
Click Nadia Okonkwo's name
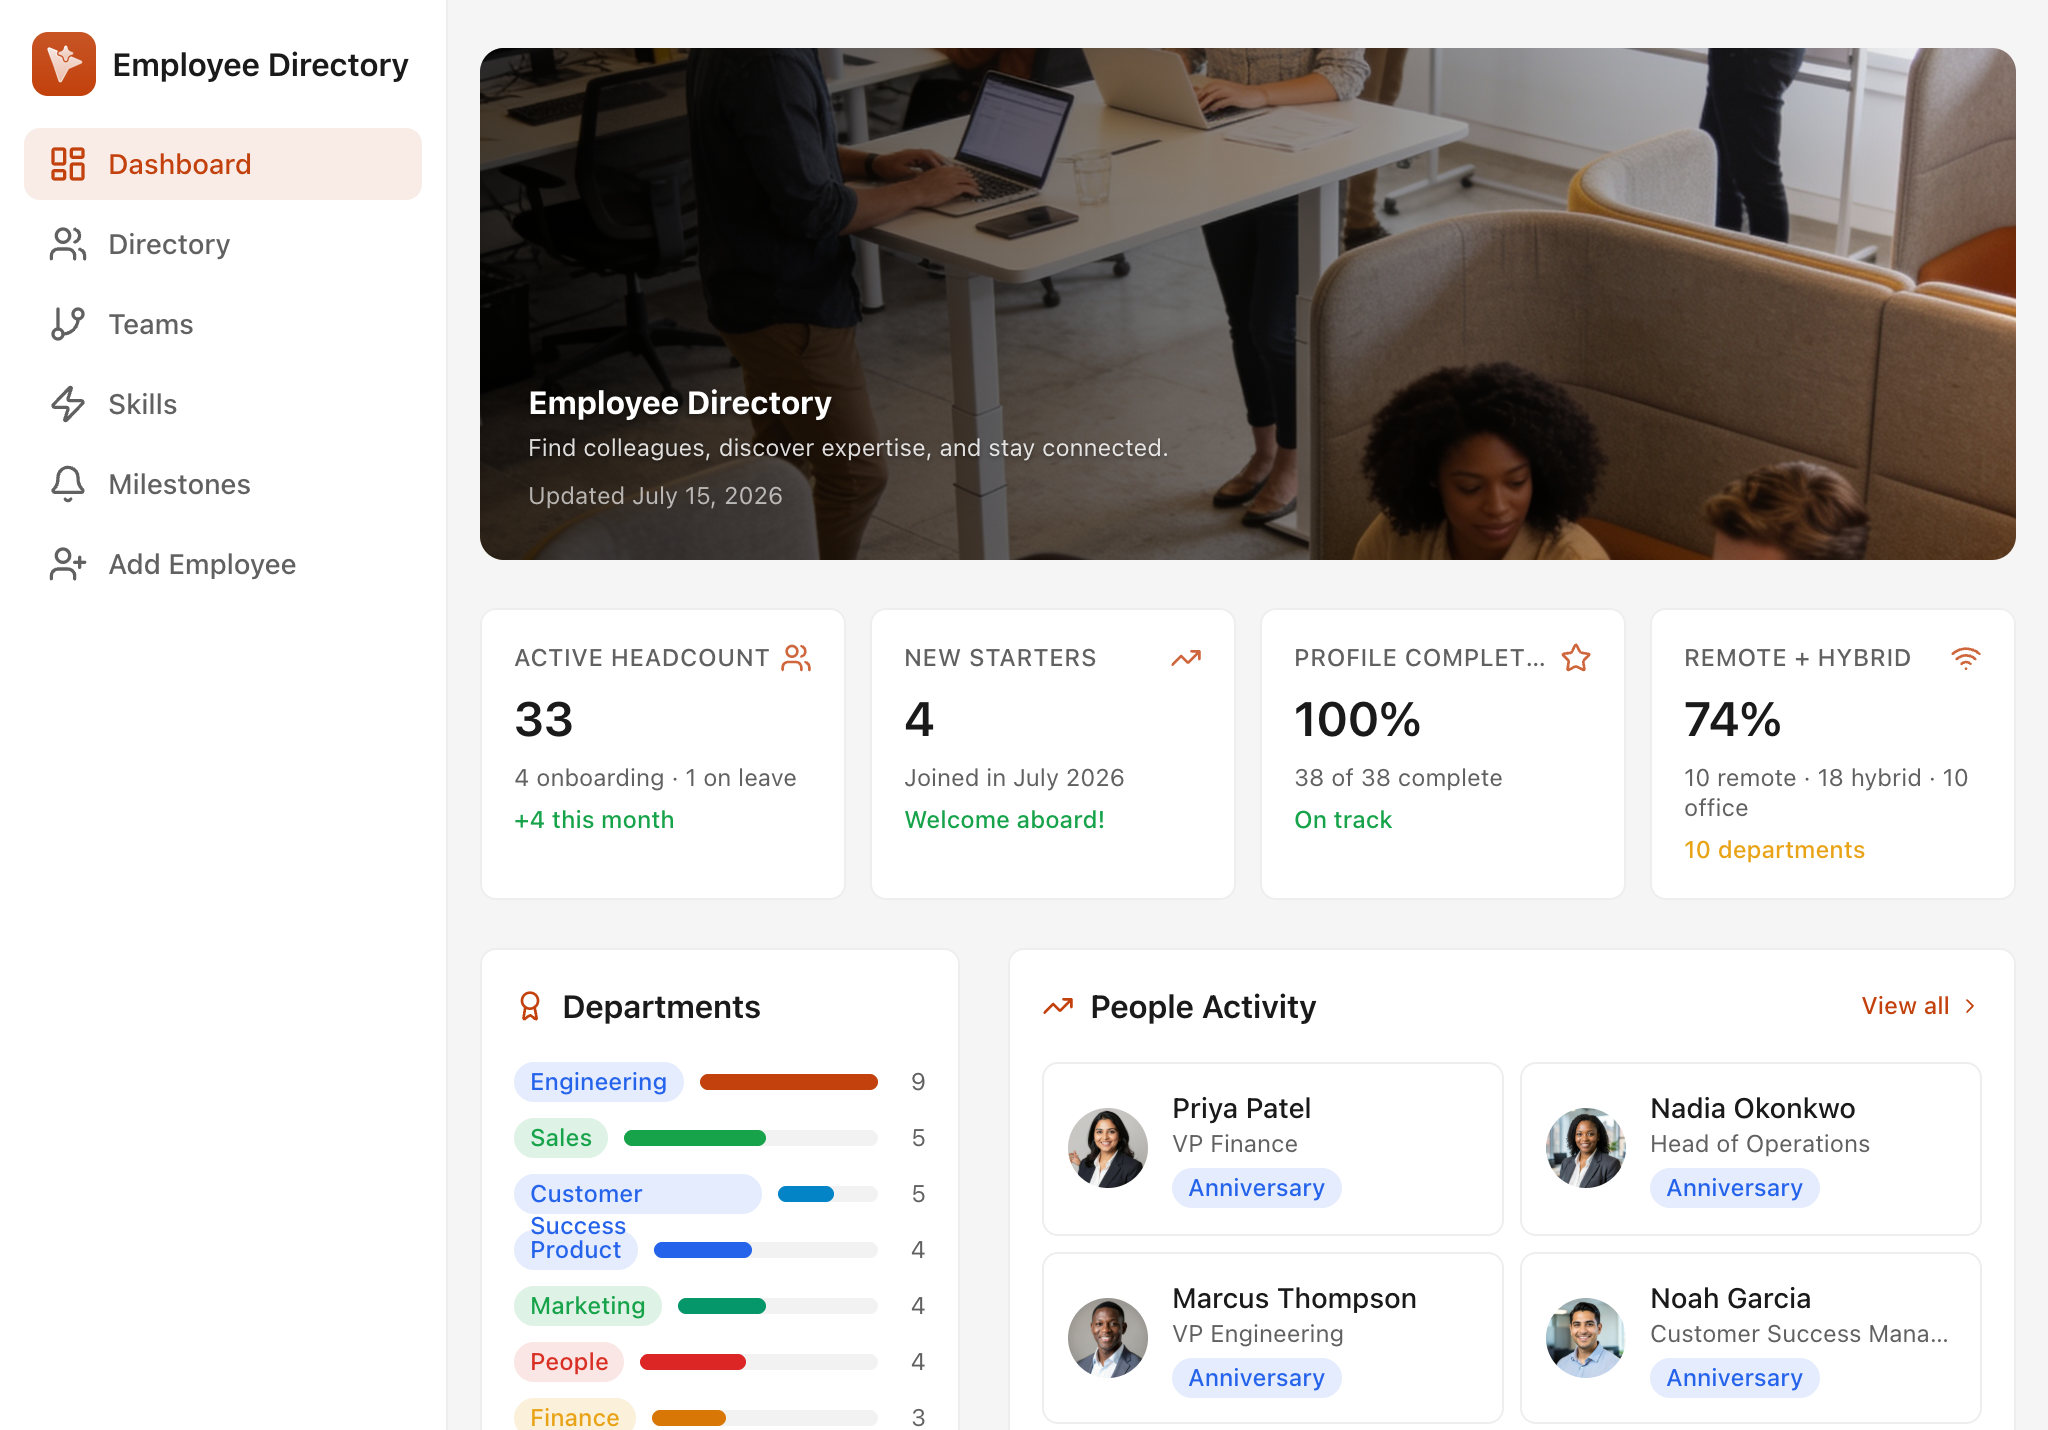(x=1753, y=1108)
